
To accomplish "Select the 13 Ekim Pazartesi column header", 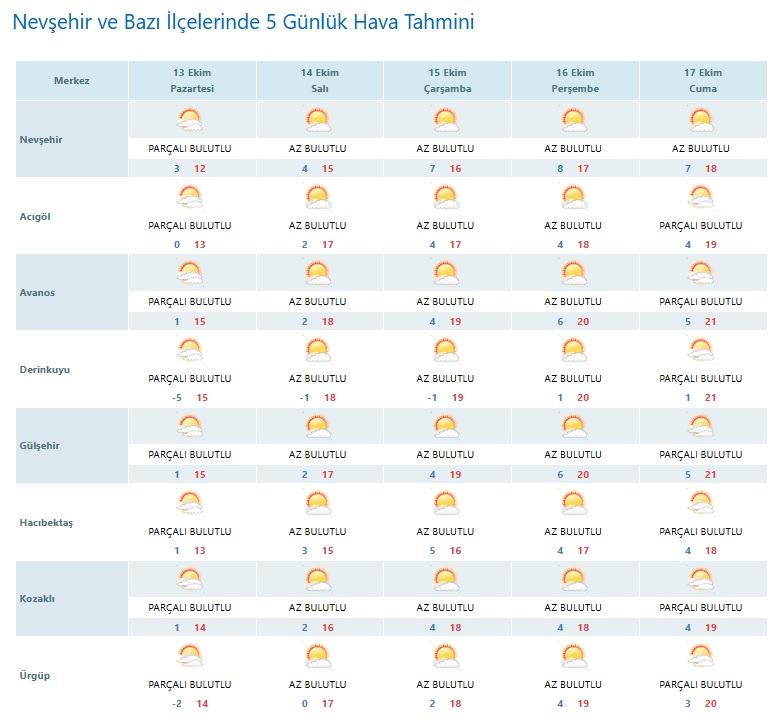I will tap(192, 81).
